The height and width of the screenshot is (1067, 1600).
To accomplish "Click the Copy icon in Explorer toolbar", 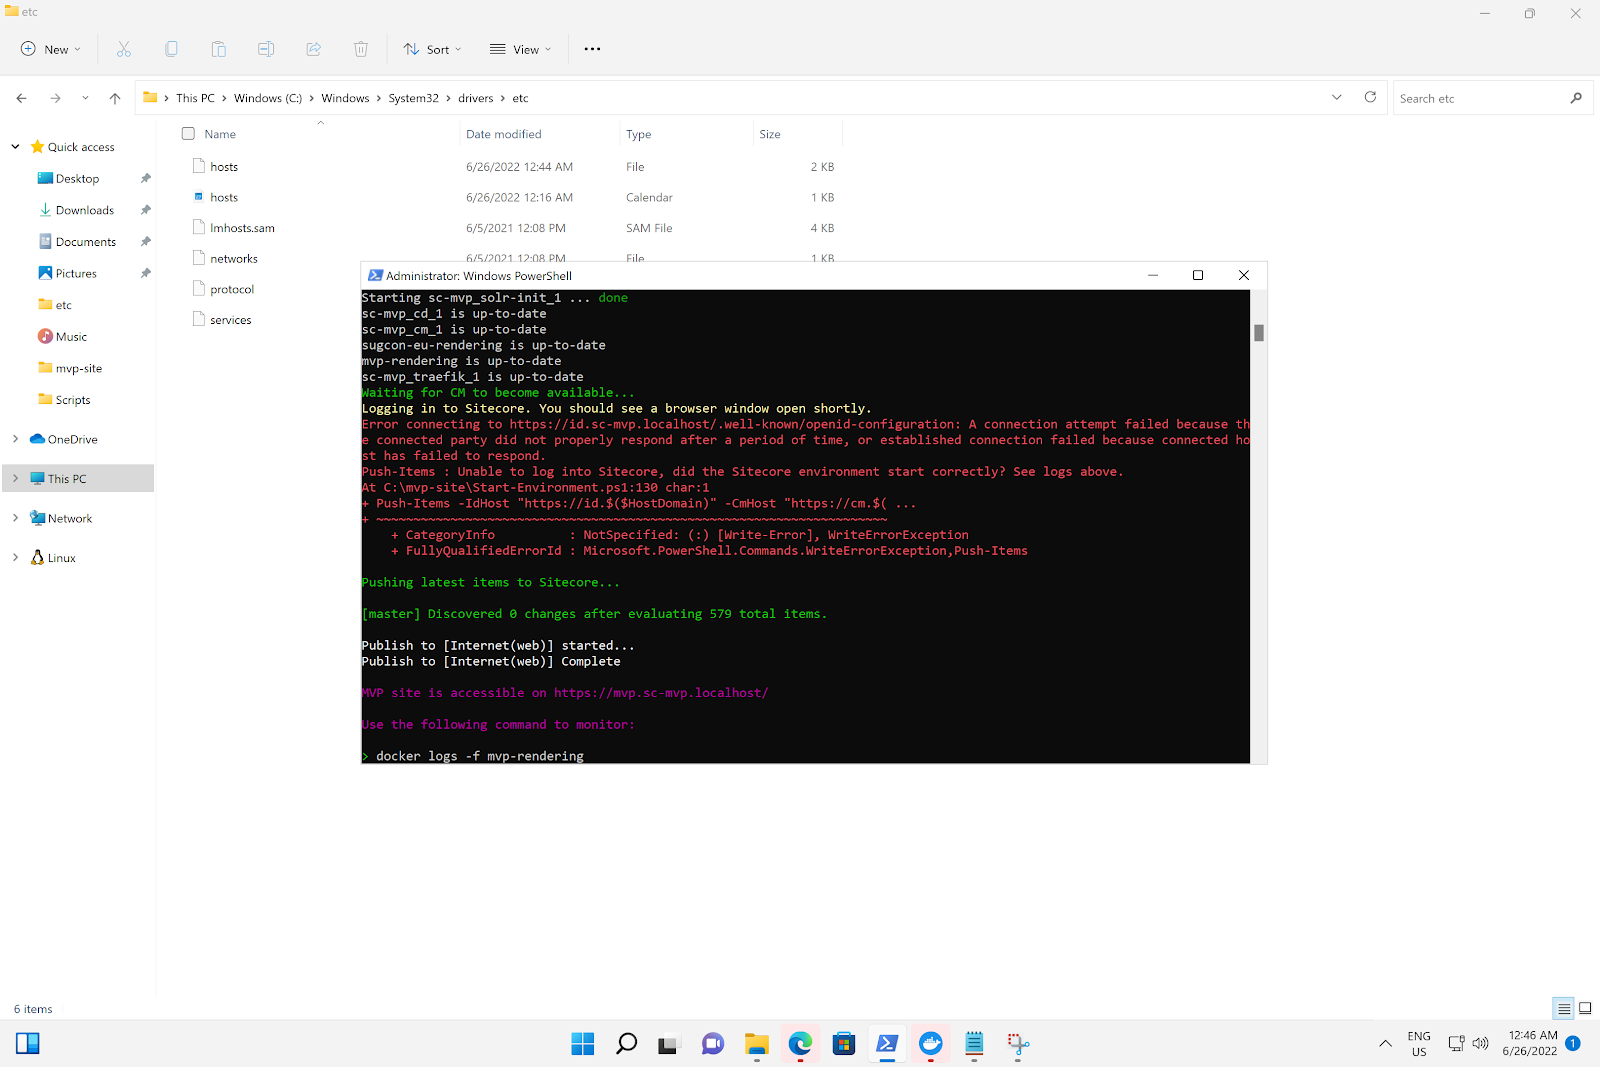I will tap(171, 49).
